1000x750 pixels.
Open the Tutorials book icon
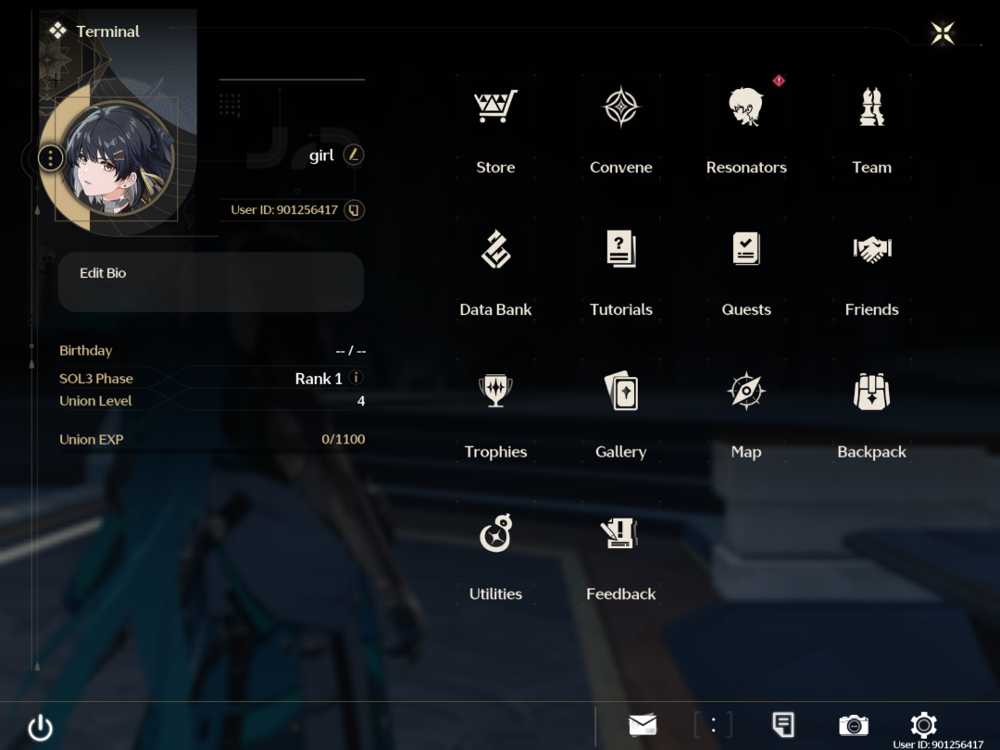[621, 249]
